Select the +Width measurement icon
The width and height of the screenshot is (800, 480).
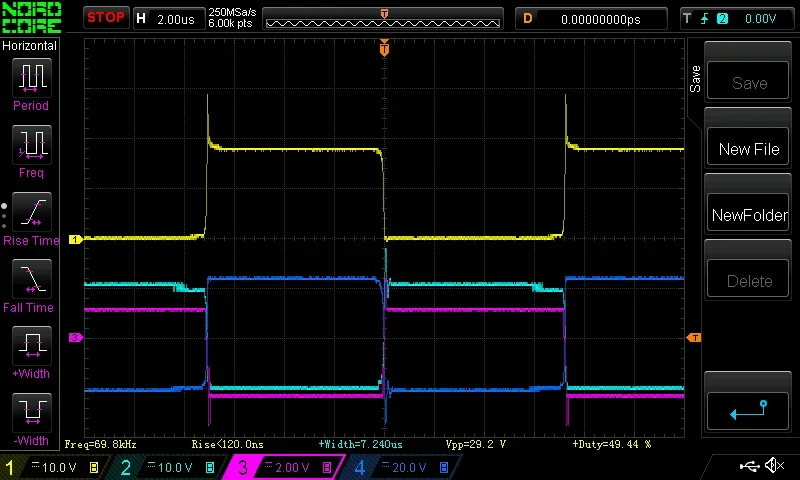tap(31, 346)
